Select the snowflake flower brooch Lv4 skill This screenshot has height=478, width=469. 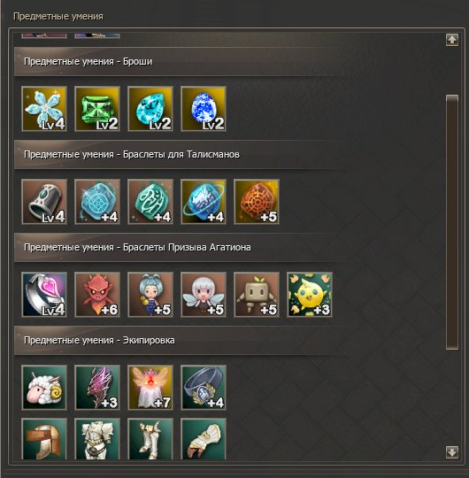(44, 109)
